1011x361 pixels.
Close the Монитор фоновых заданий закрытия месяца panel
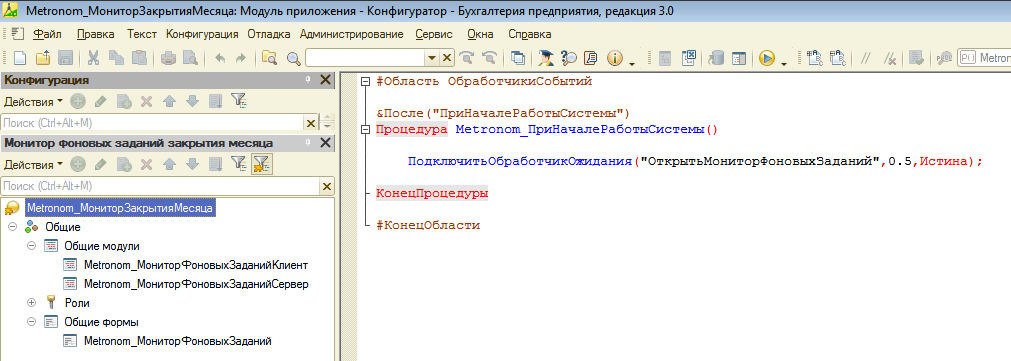326,142
